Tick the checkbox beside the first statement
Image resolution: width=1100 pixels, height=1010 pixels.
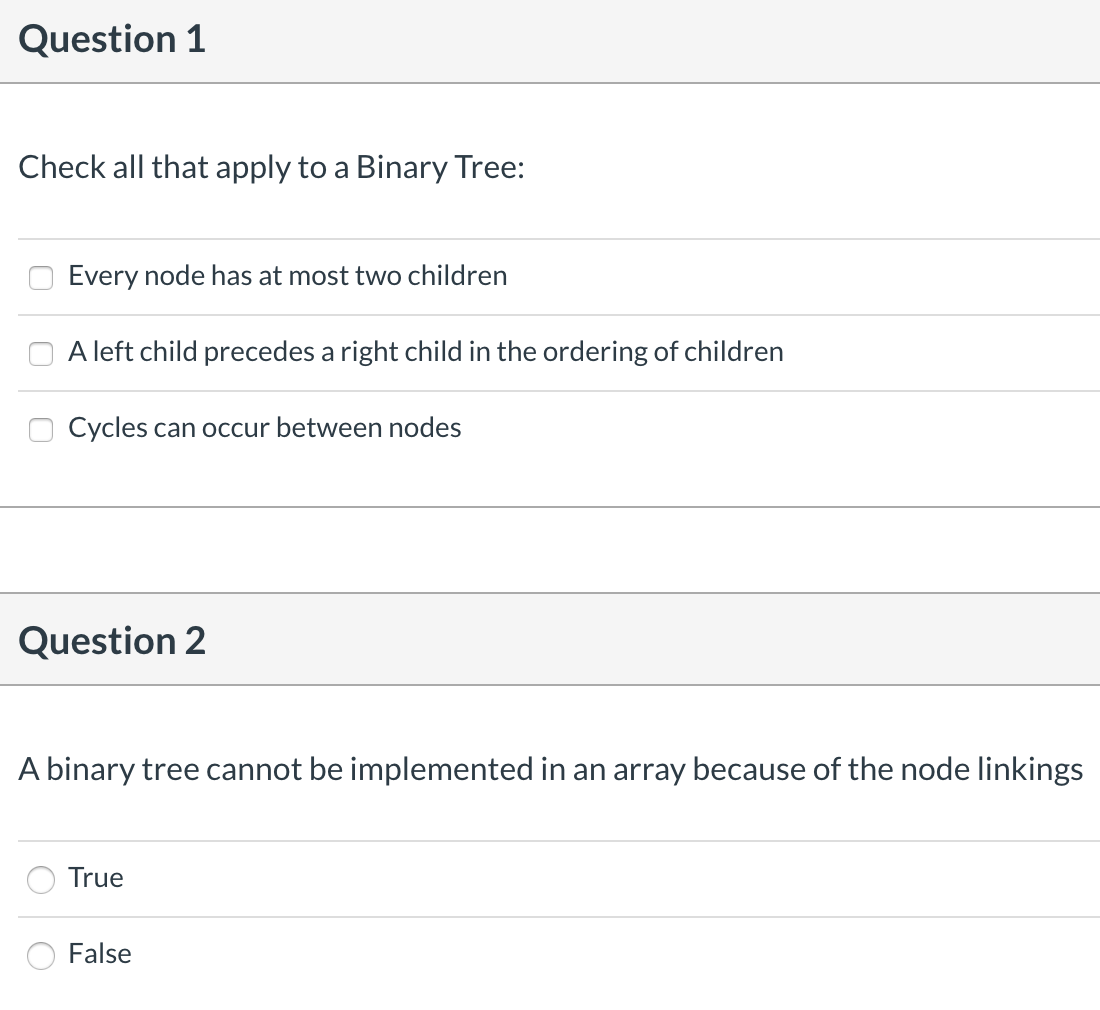pyautogui.click(x=41, y=277)
